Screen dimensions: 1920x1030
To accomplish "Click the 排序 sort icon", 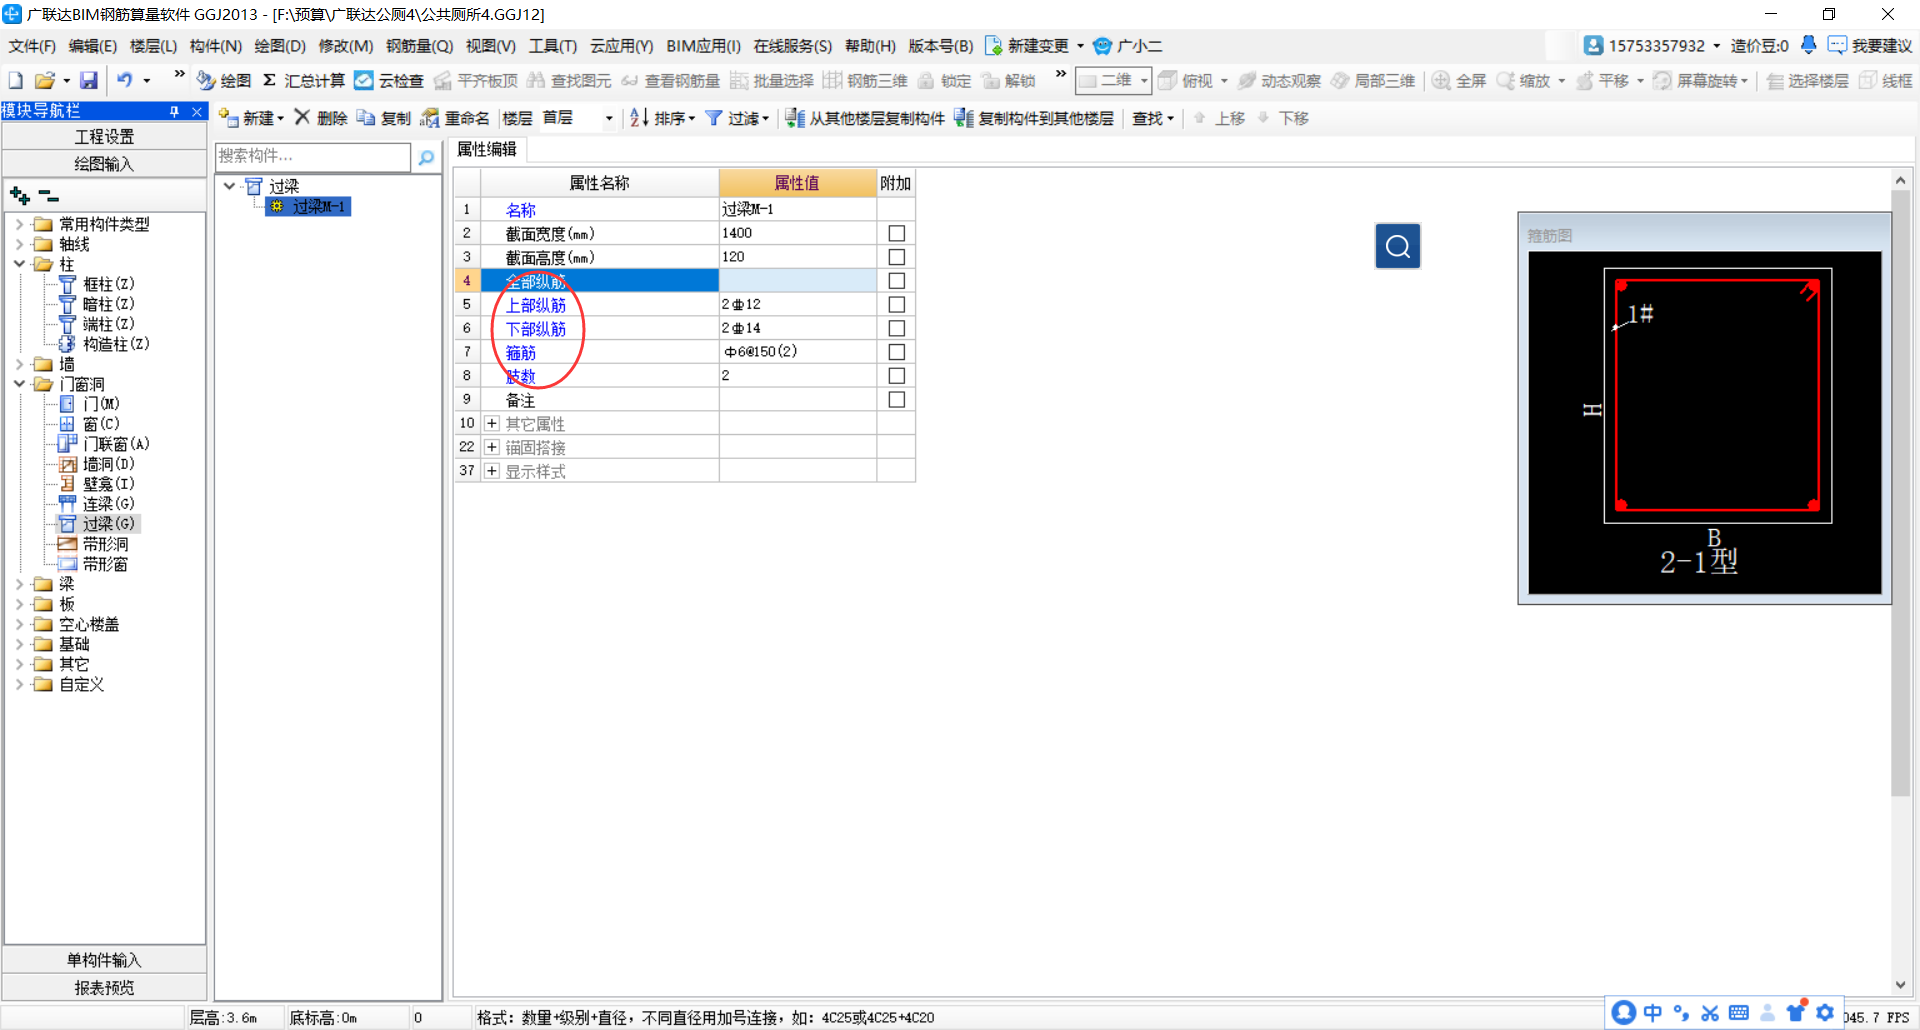I will tap(640, 118).
